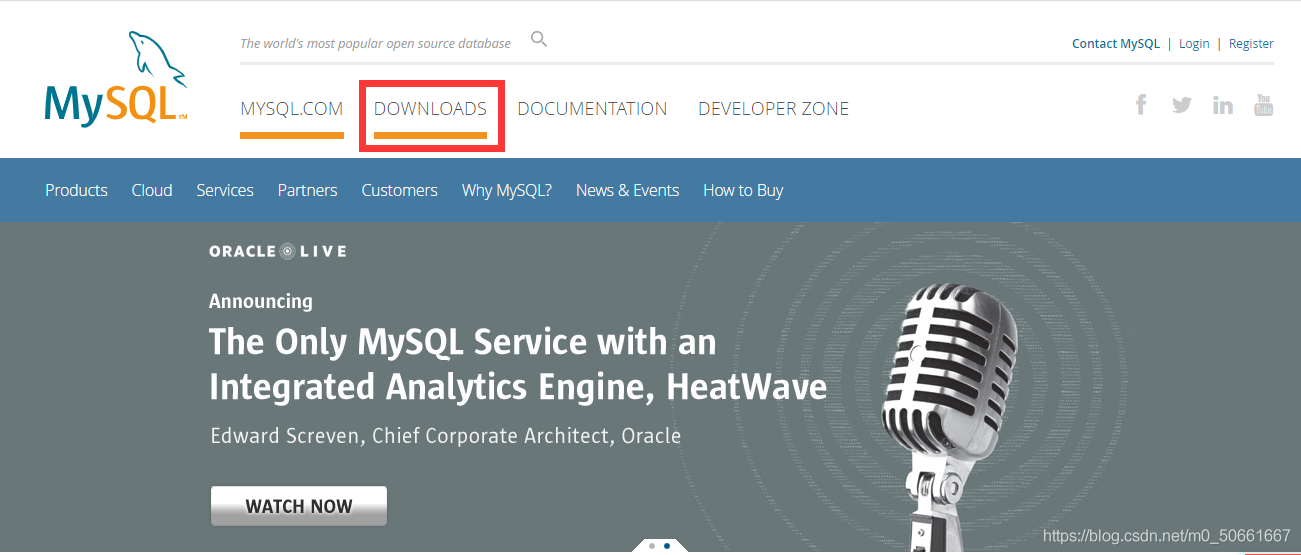Open the How to Buy menu item

pyautogui.click(x=743, y=190)
